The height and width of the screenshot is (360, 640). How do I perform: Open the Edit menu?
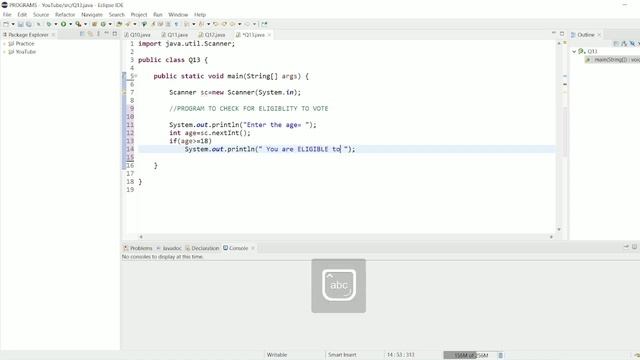coord(22,15)
